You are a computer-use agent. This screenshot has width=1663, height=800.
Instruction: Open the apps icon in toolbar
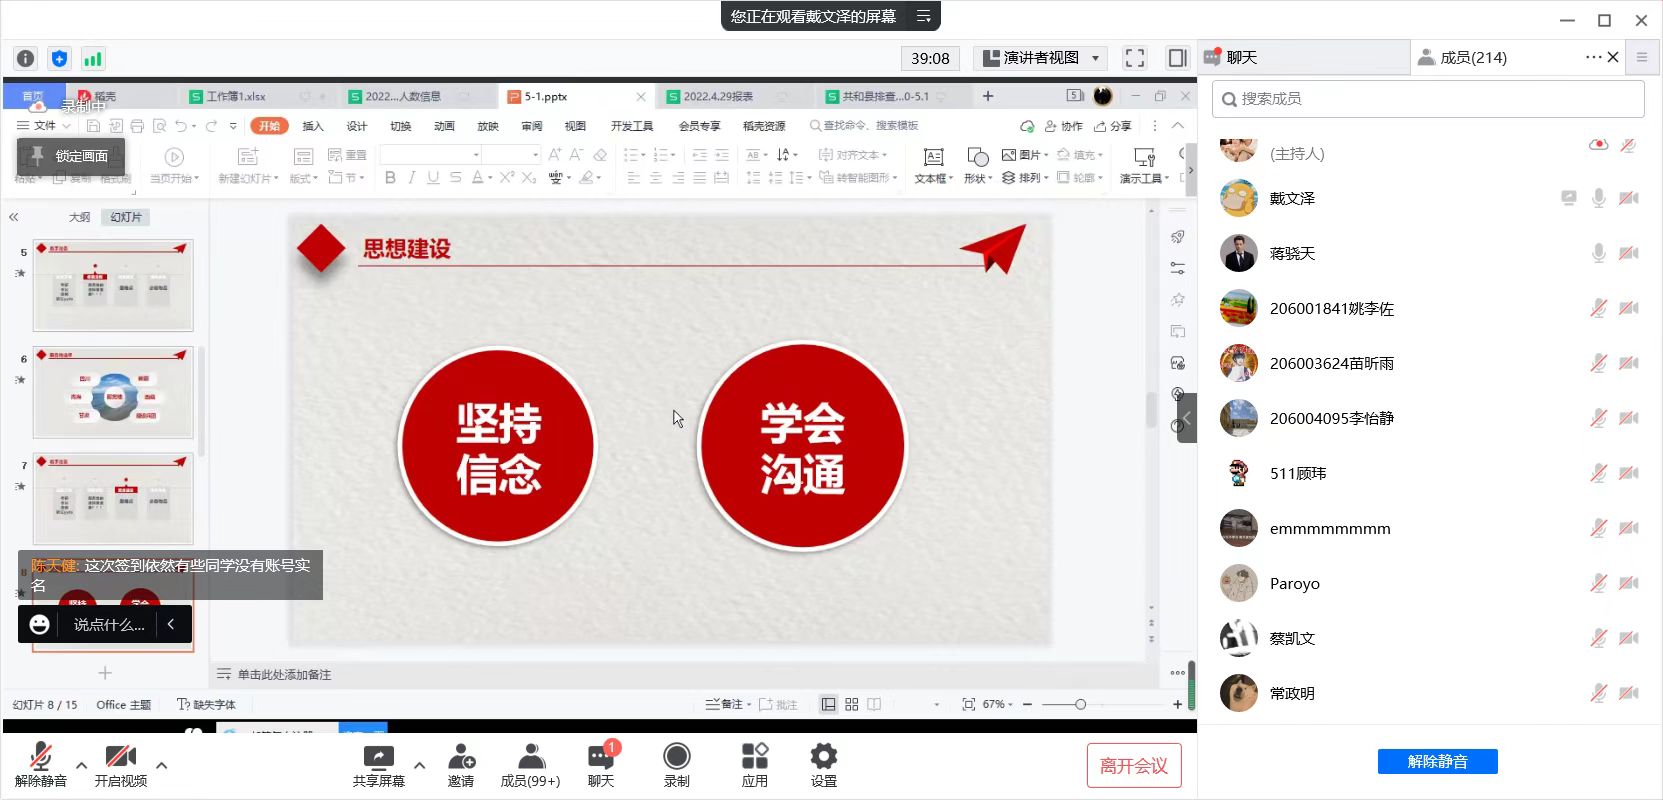point(755,757)
